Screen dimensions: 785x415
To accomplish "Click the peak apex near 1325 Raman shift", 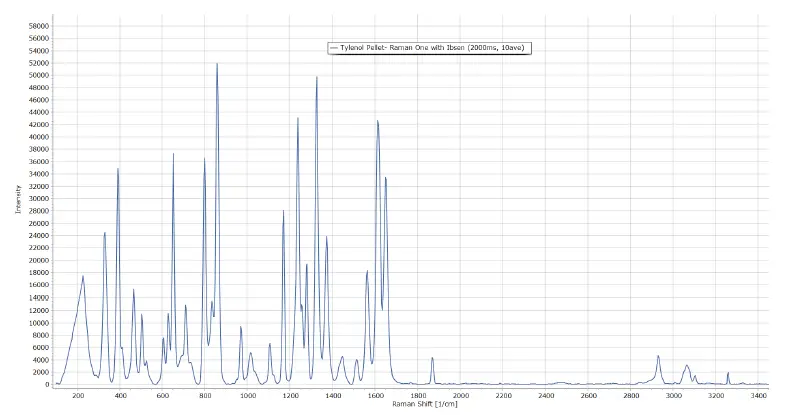I will tap(317, 77).
